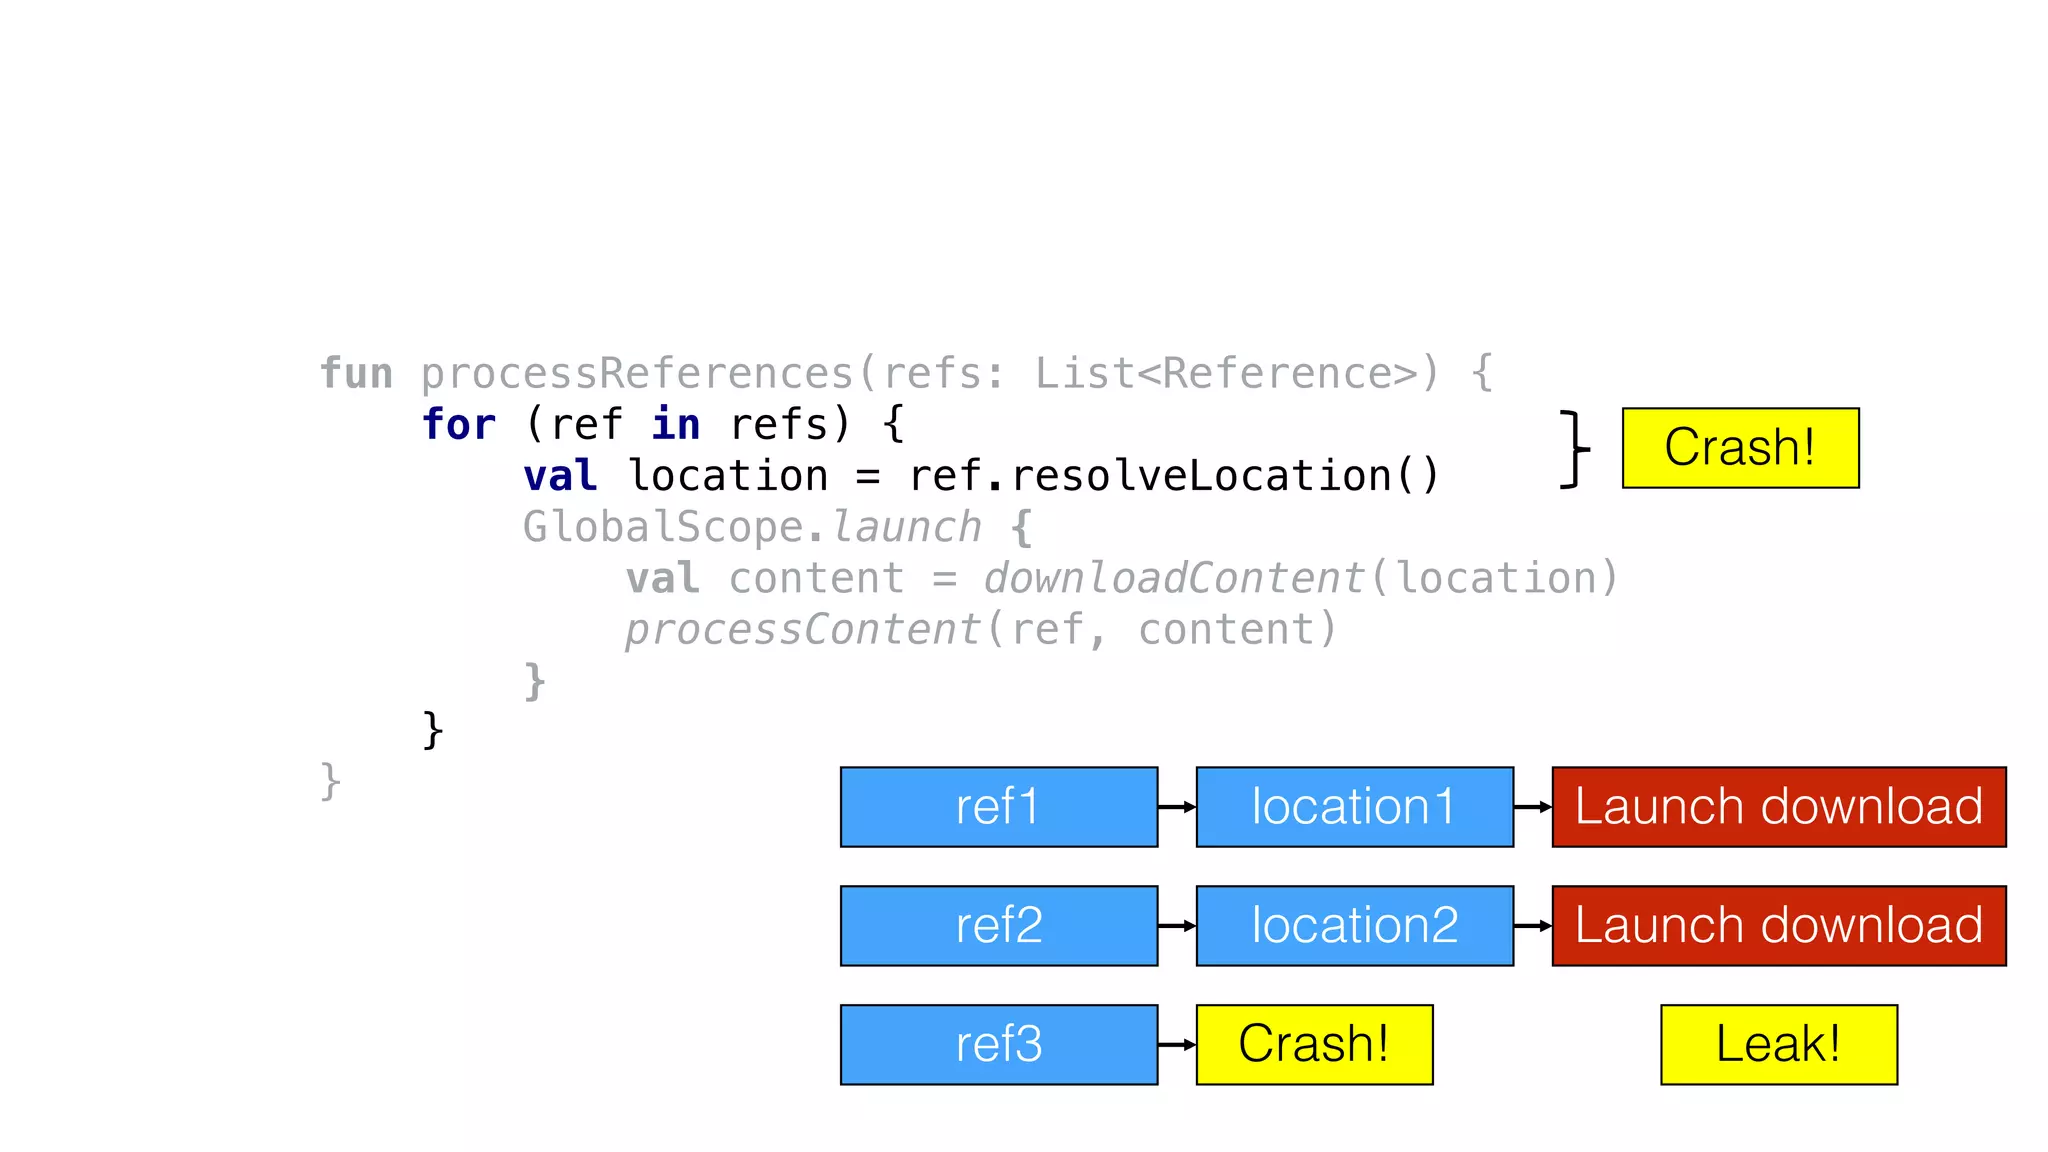Click the yellow Leak! label
Screen dimensions: 2048x1152
coord(1778,1044)
